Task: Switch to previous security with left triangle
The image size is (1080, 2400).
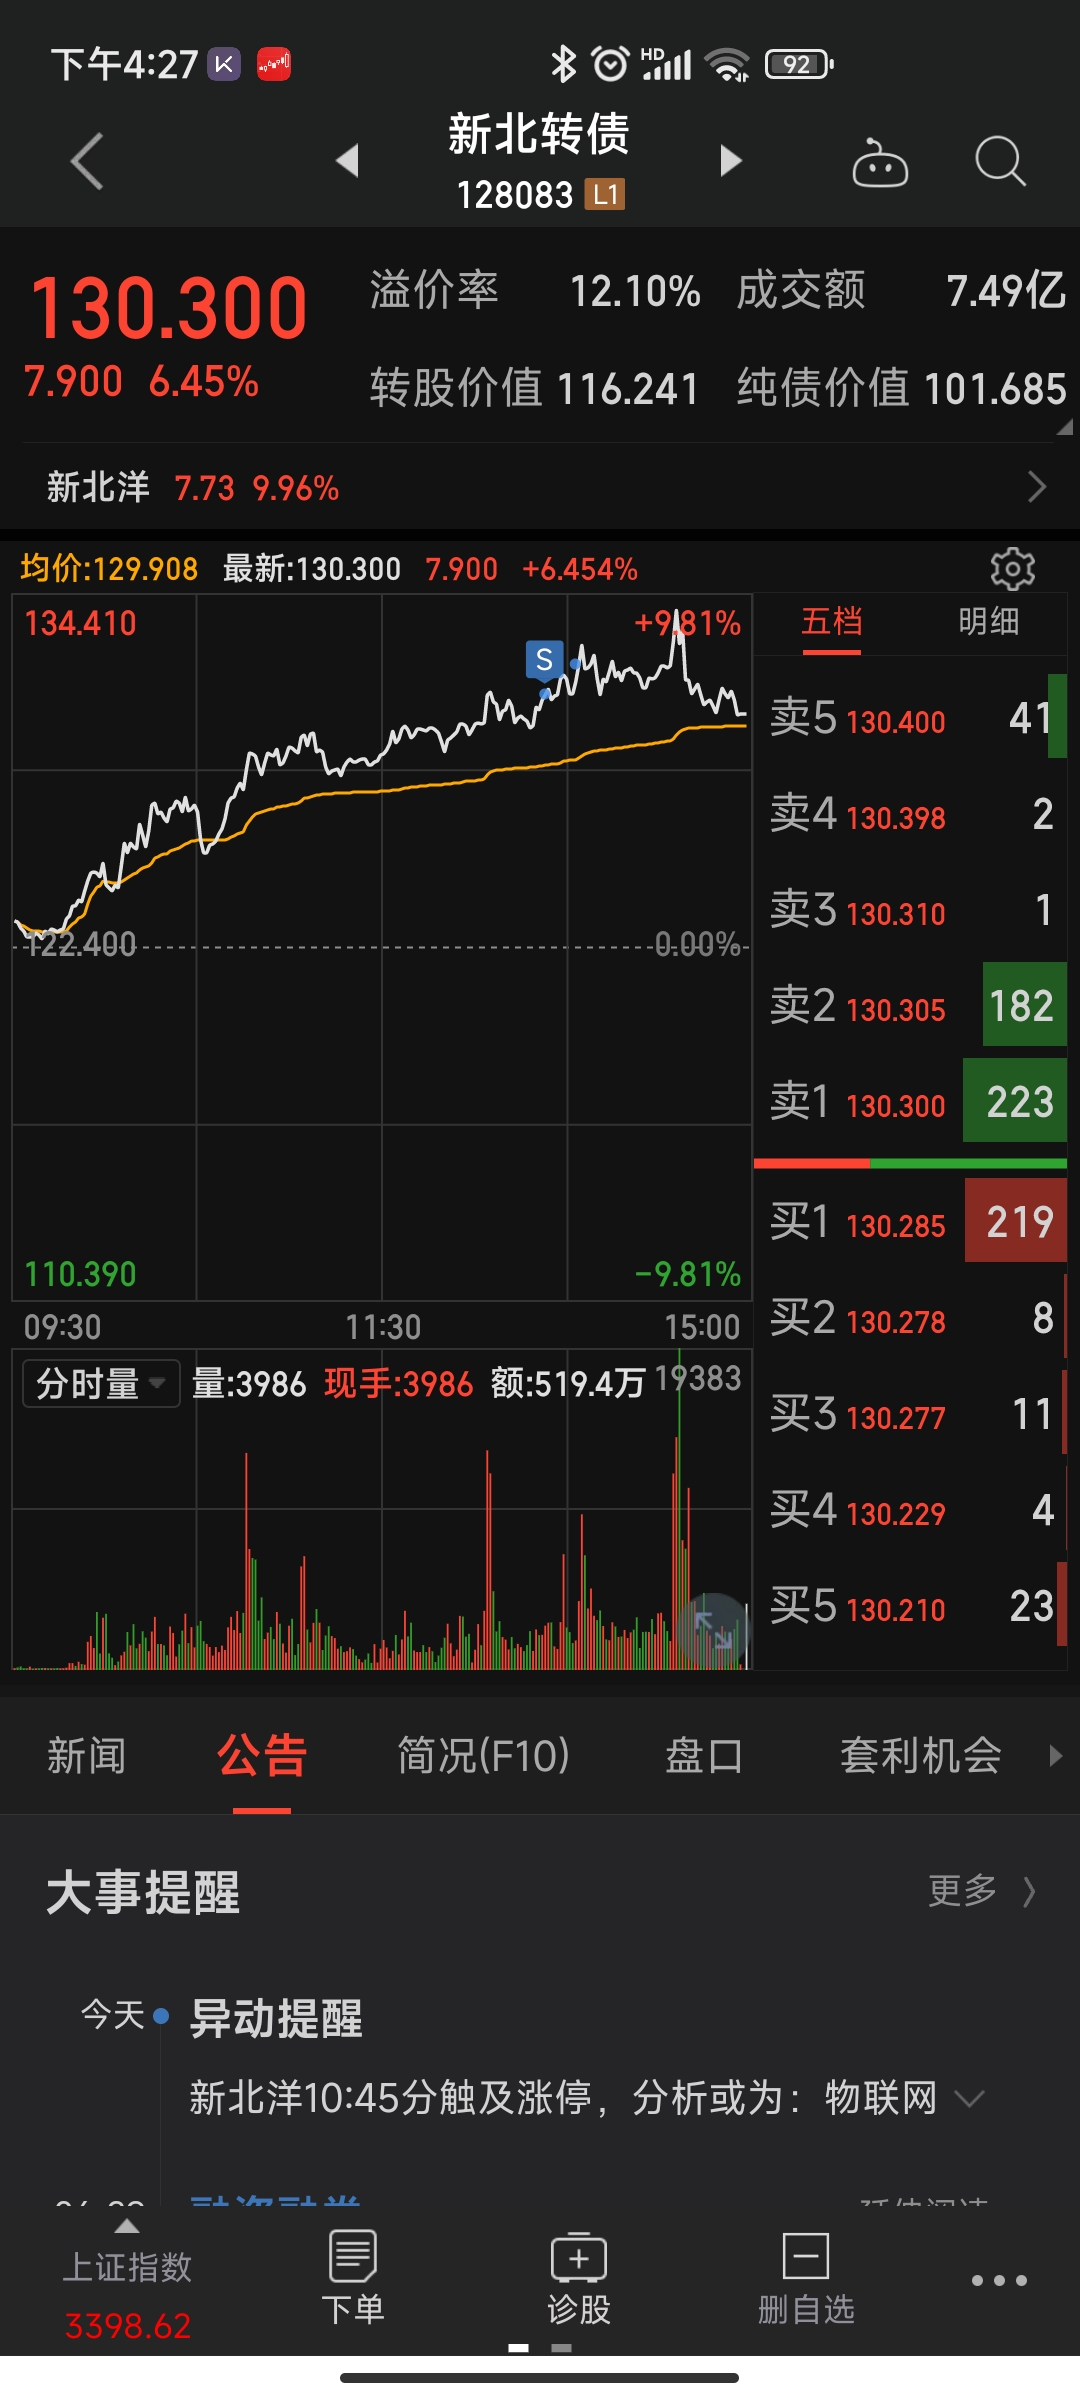Action: point(347,160)
